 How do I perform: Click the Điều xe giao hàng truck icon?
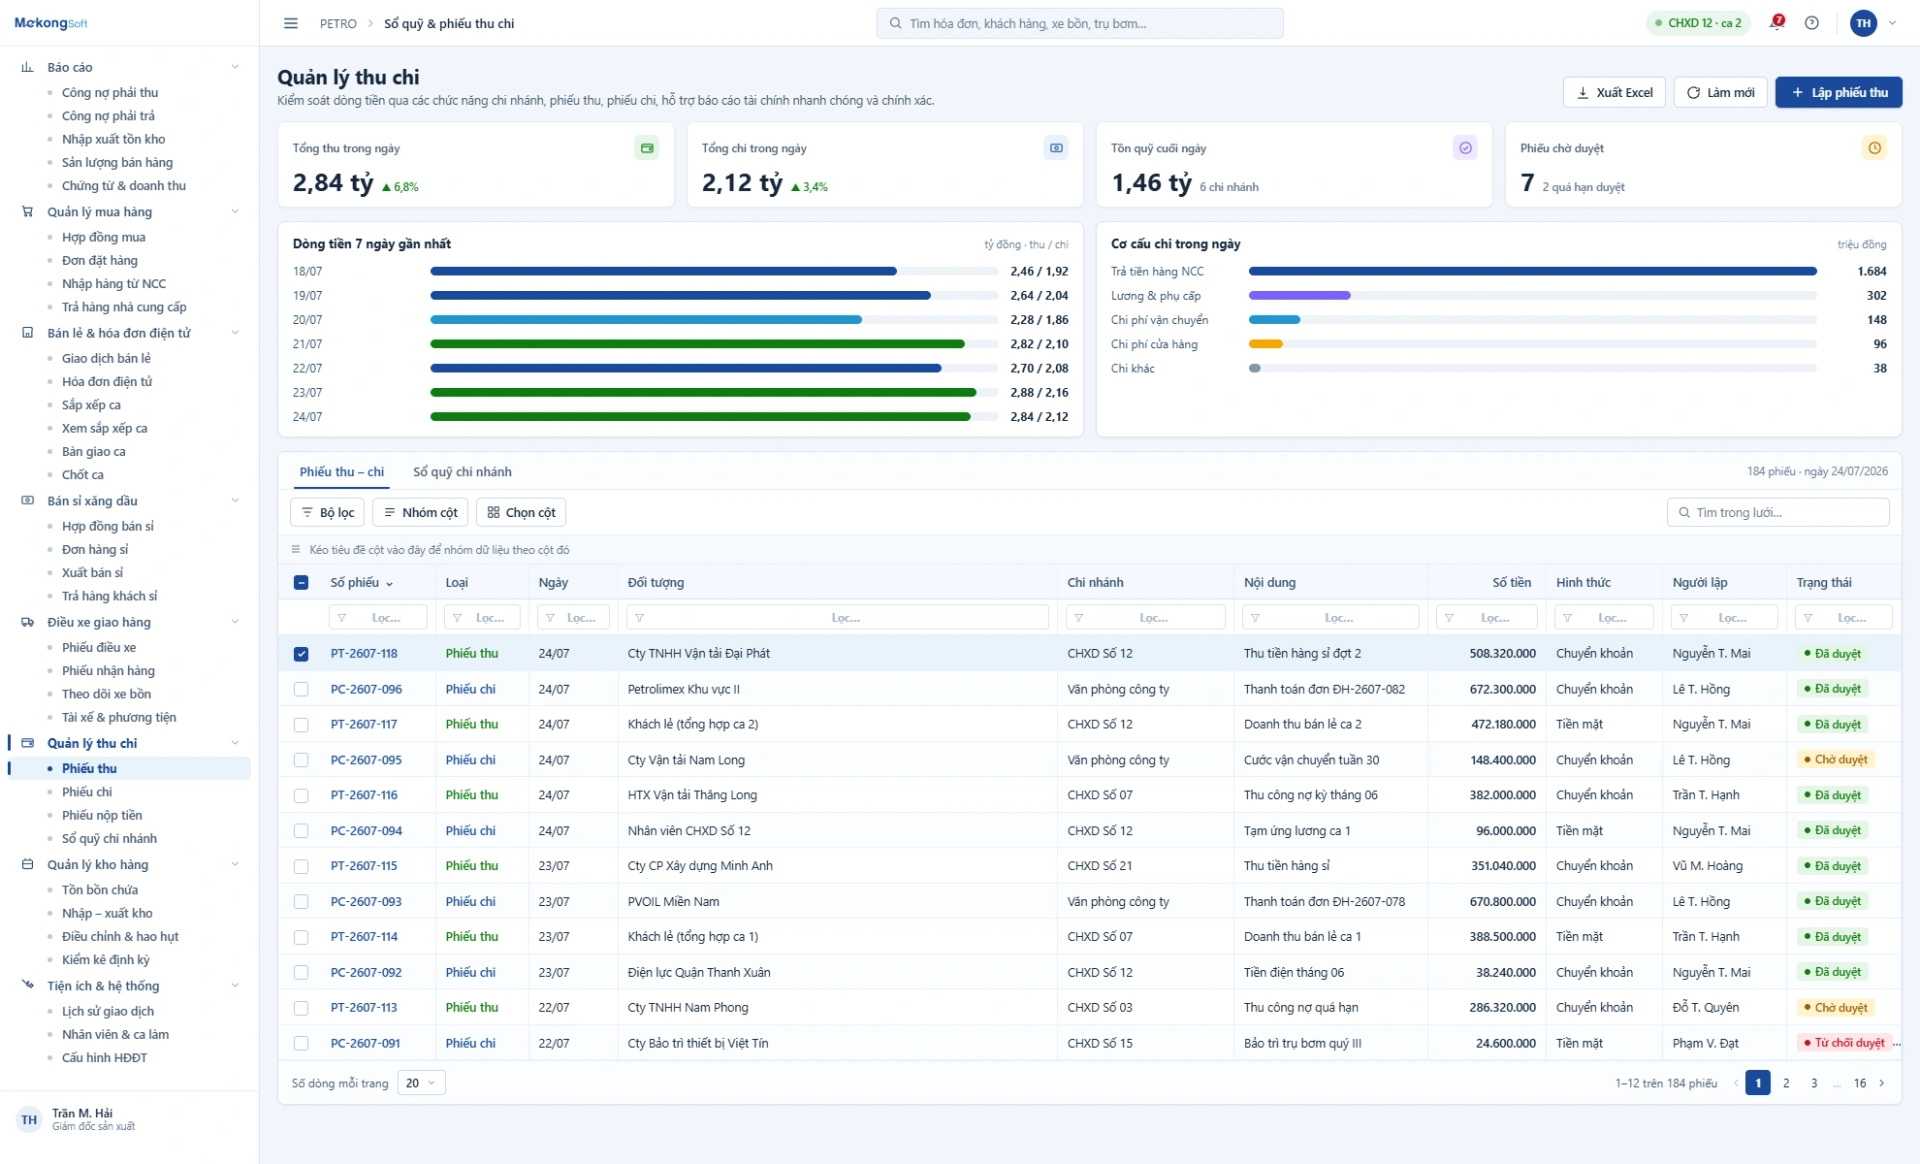click(x=28, y=622)
